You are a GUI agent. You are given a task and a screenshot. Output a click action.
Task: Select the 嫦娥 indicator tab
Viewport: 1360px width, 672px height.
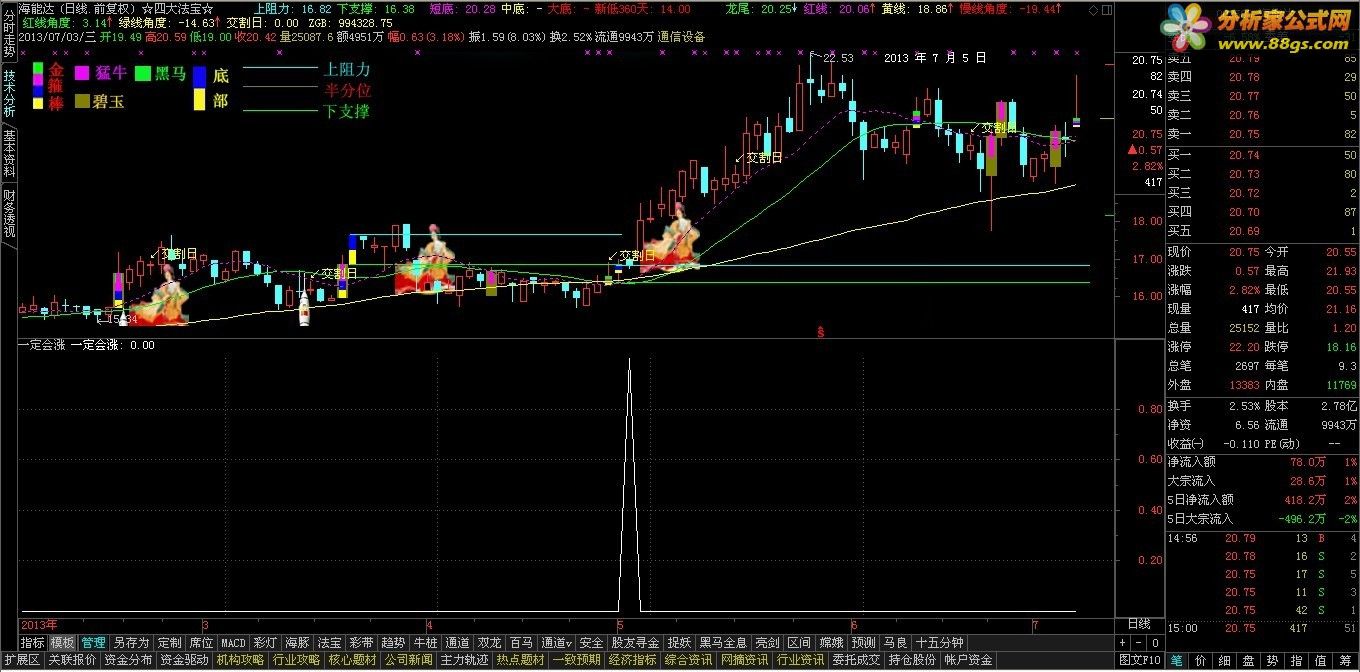coord(831,642)
